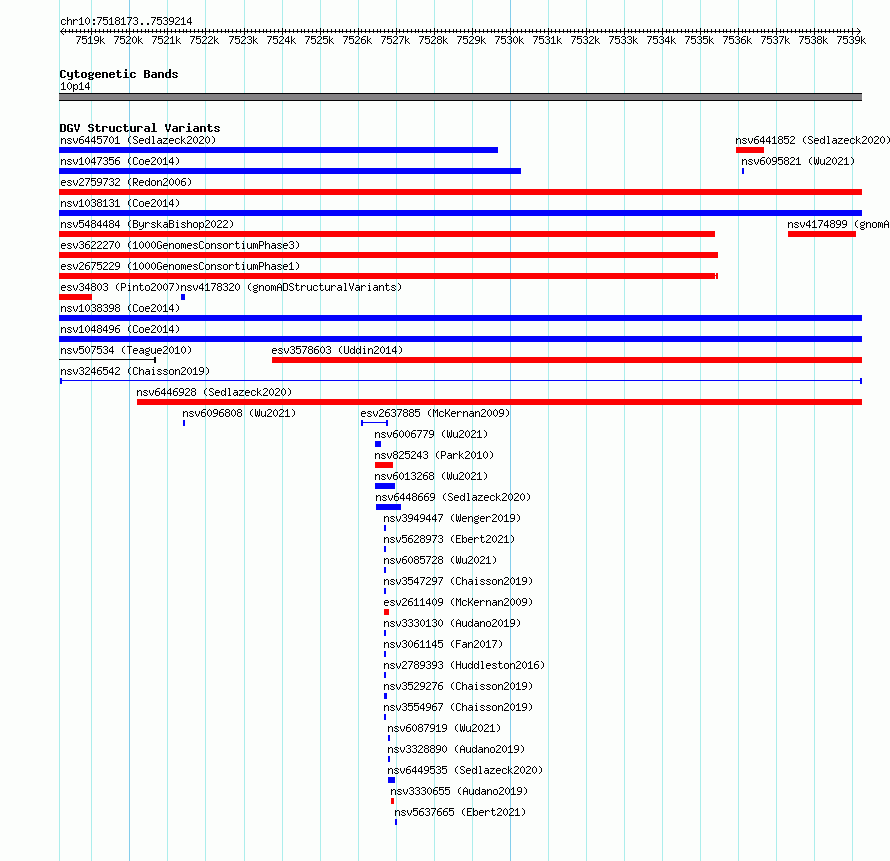890x861 pixels.
Task: Open nsv2789393 (Huddleston2016) variant label
Action: pos(464,665)
